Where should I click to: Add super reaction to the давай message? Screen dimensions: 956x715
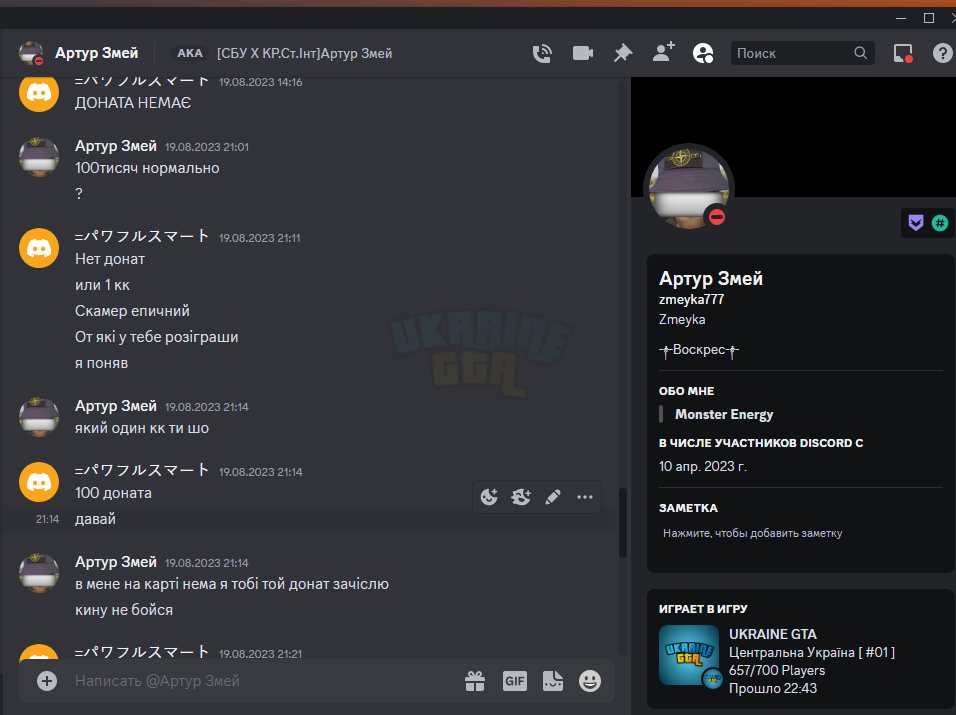521,497
